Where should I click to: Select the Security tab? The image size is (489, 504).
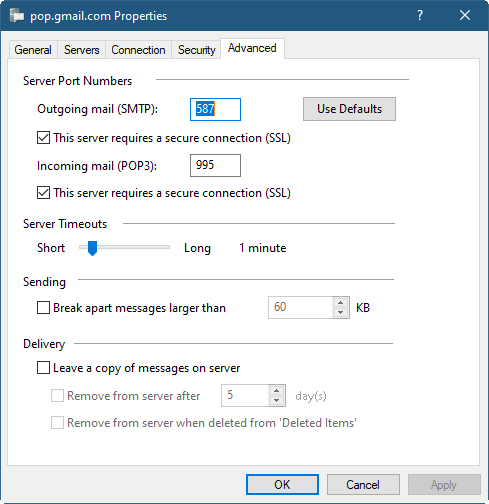pos(196,50)
